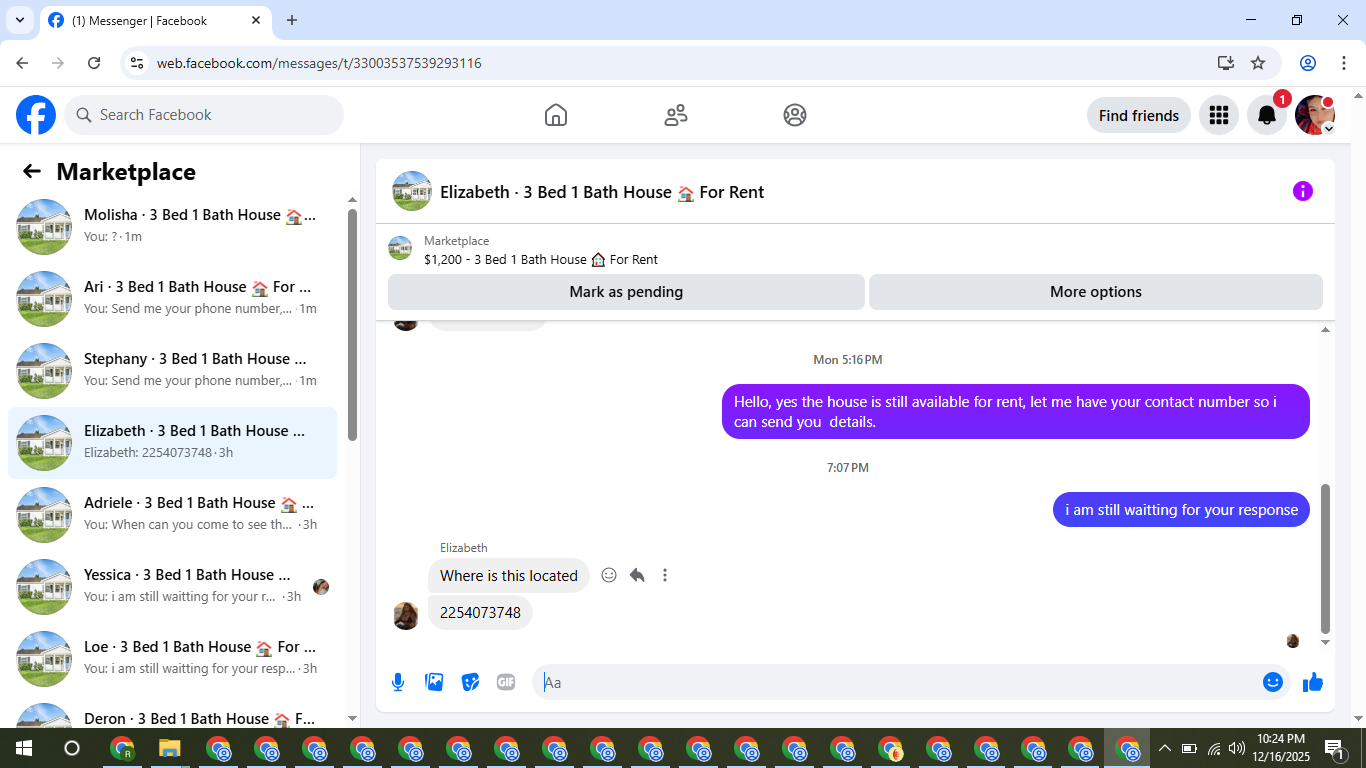Open Elizabeth conversation in list

pos(172,442)
